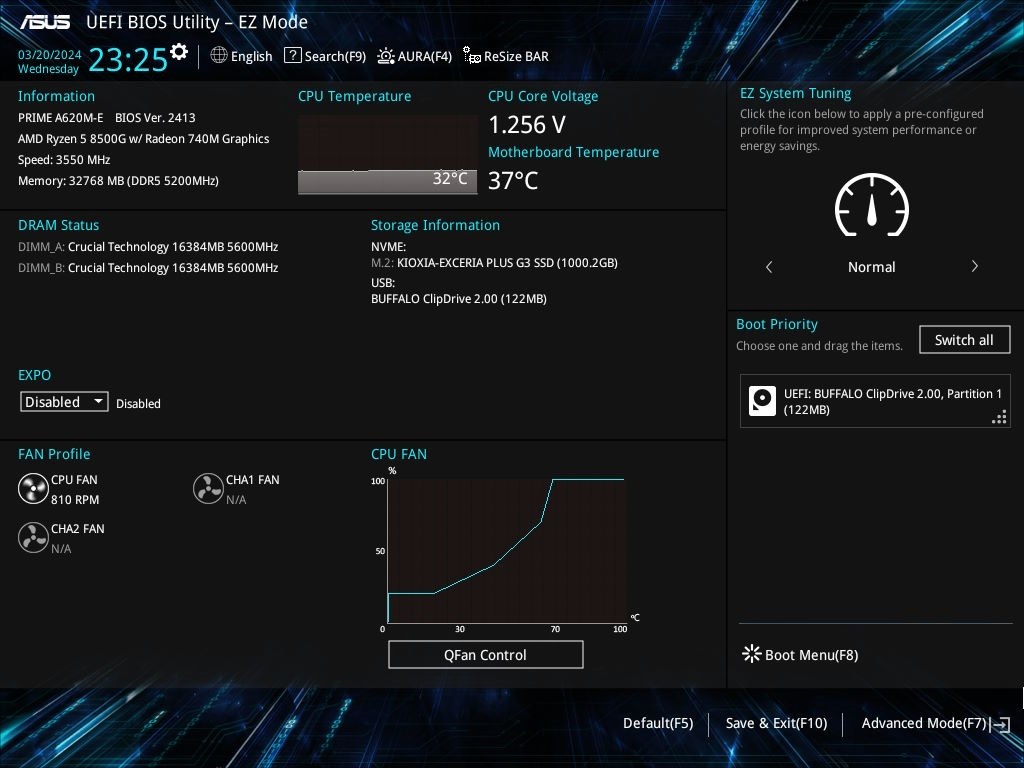This screenshot has width=1024, height=768.
Task: Click the DIMM_A Crucial Technology entry
Action: tap(148, 247)
